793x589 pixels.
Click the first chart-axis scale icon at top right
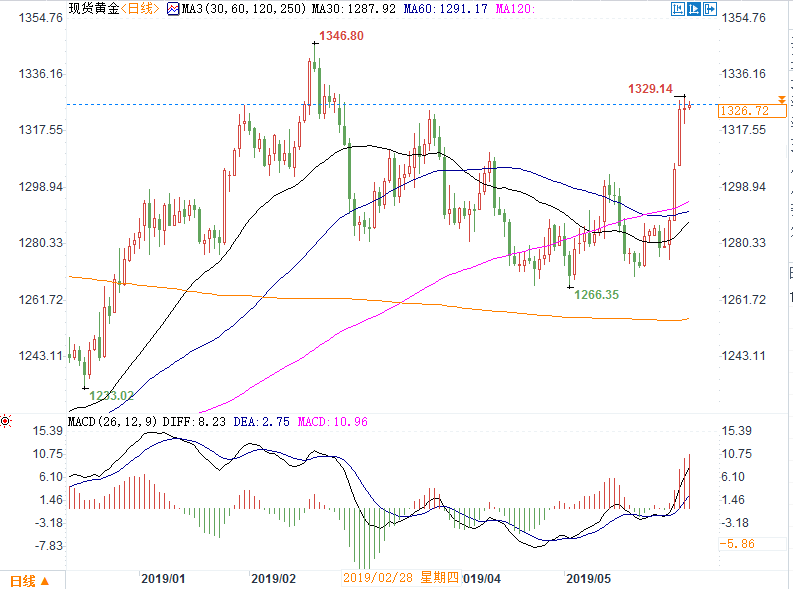point(678,9)
